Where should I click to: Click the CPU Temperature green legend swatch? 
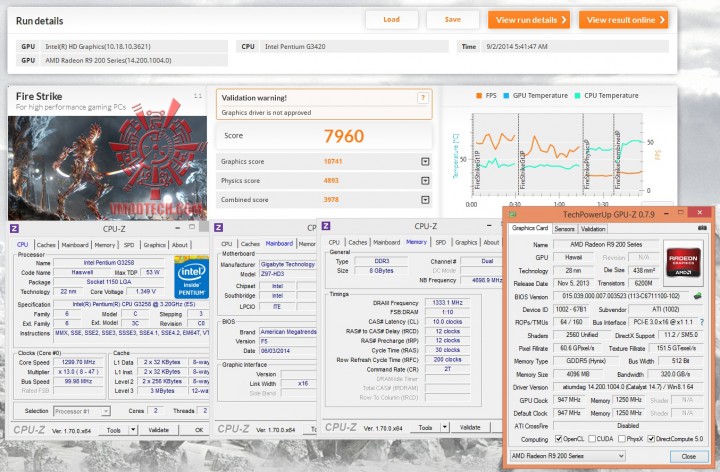tap(577, 96)
